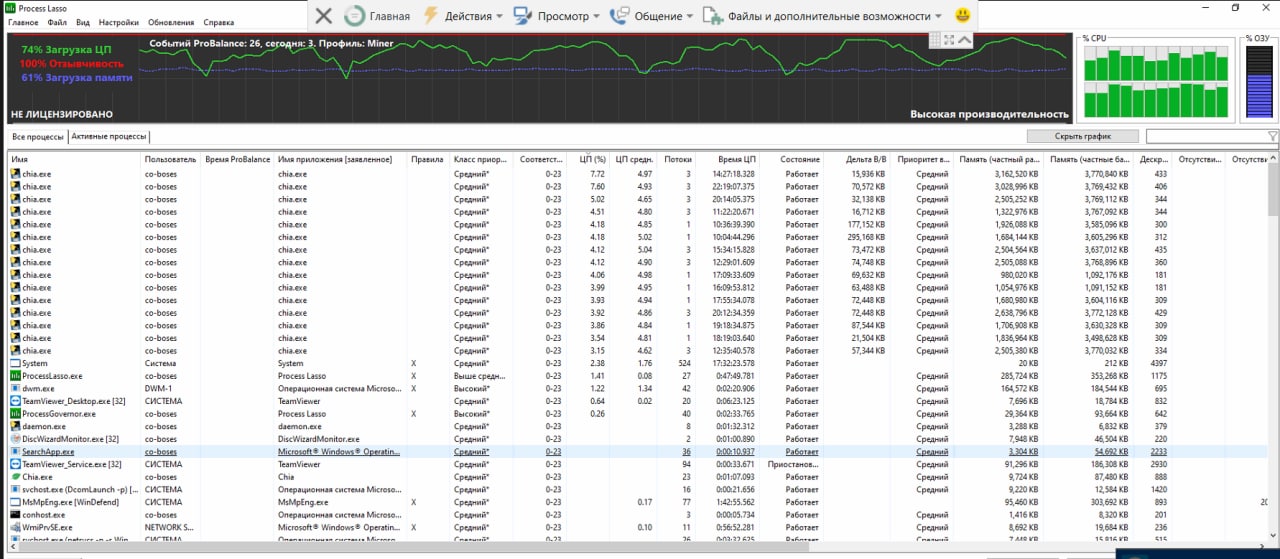This screenshot has height=559, width=1280.
Task: Open Файлы и дополнительные возможности dropdown
Action: (822, 15)
